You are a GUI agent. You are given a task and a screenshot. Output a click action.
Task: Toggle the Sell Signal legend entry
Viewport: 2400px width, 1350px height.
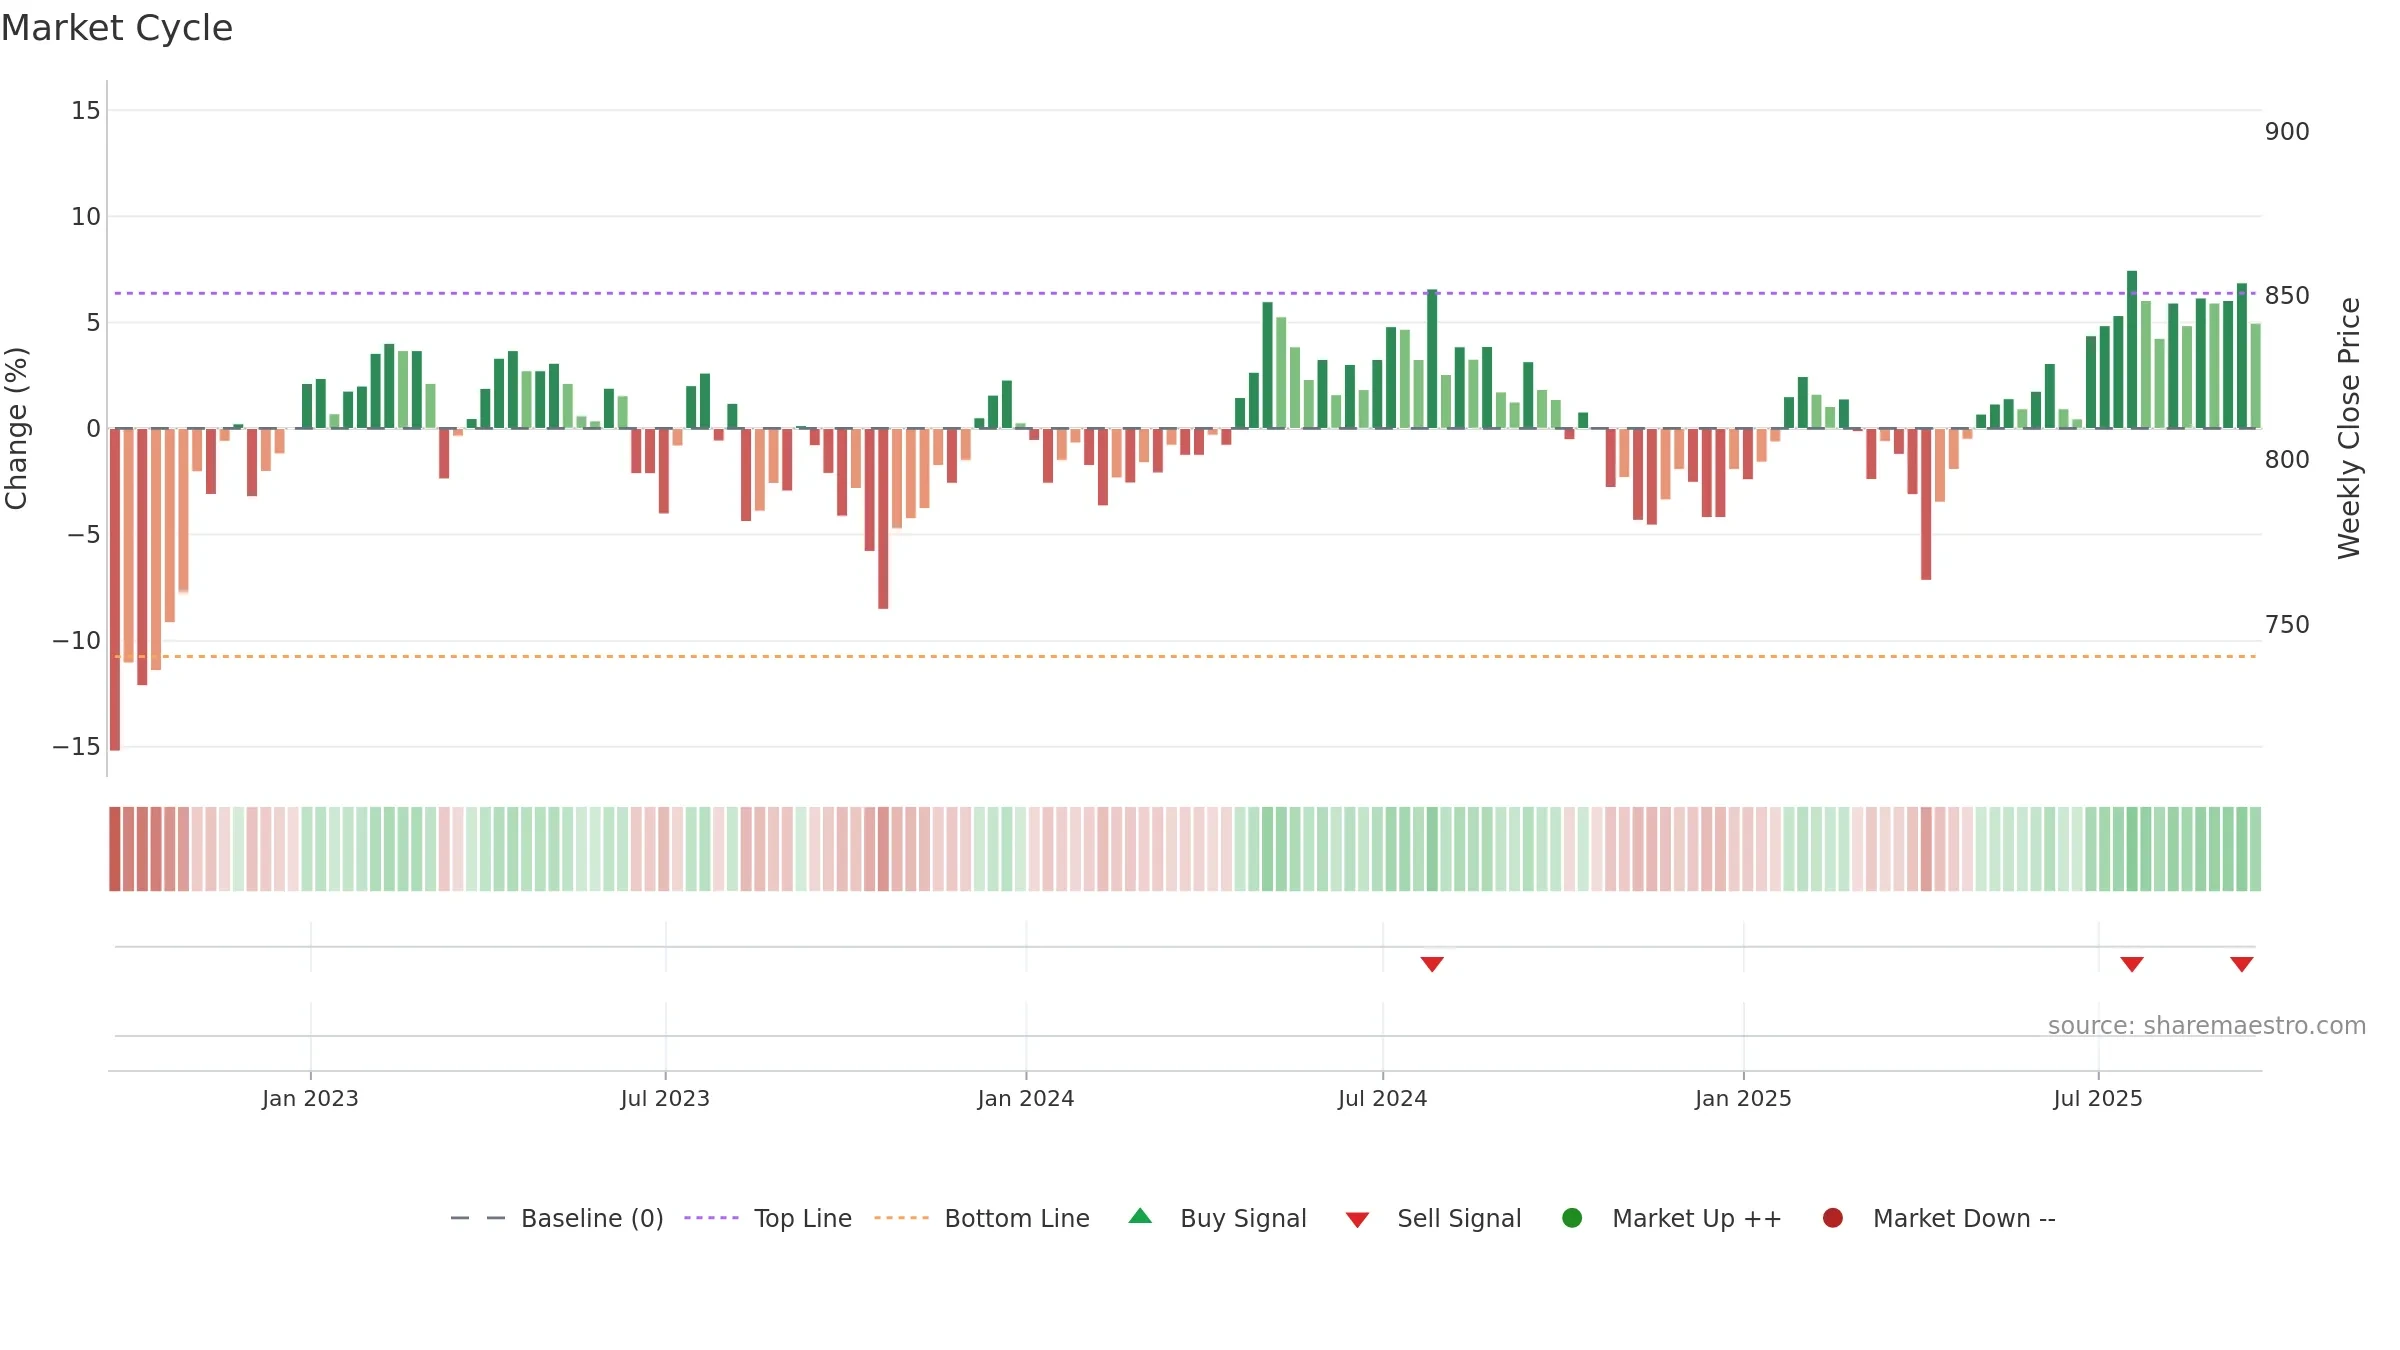[x=1433, y=1218]
